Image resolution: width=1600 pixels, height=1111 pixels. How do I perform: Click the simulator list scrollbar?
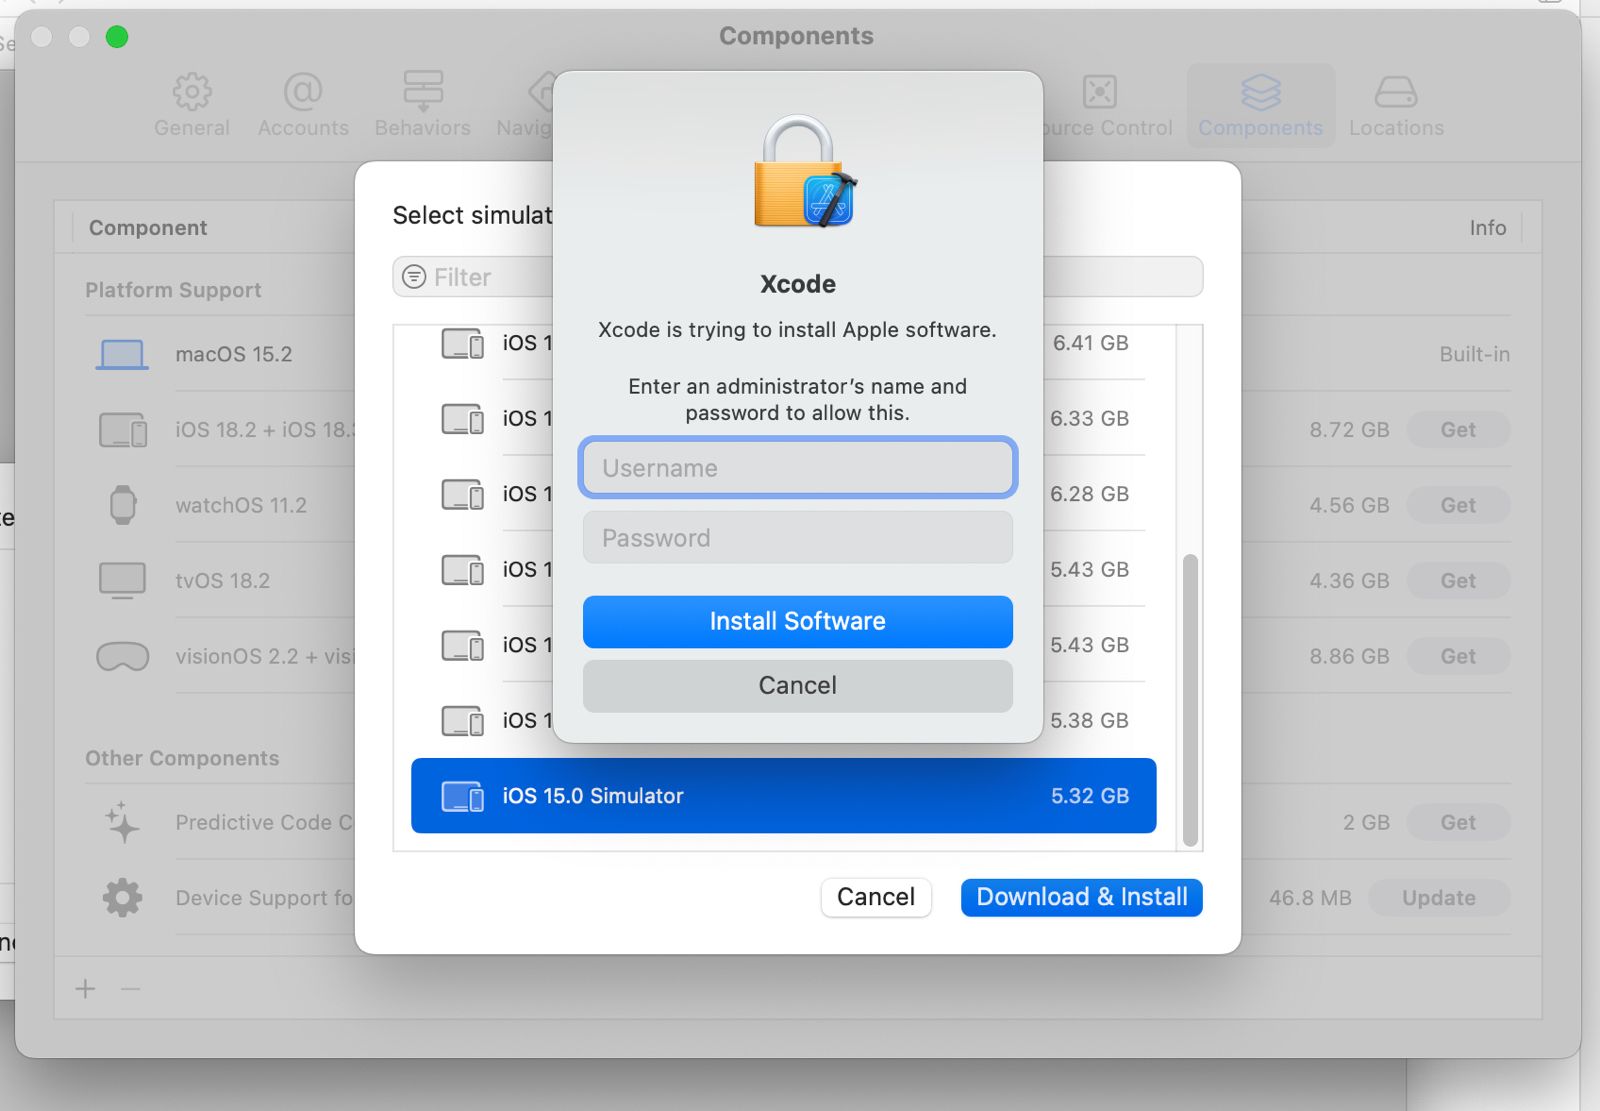tap(1190, 699)
